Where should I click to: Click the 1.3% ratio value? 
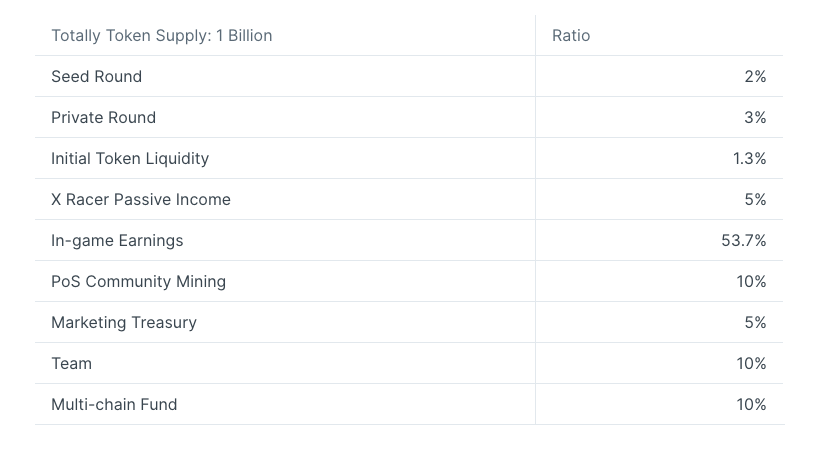click(x=749, y=159)
